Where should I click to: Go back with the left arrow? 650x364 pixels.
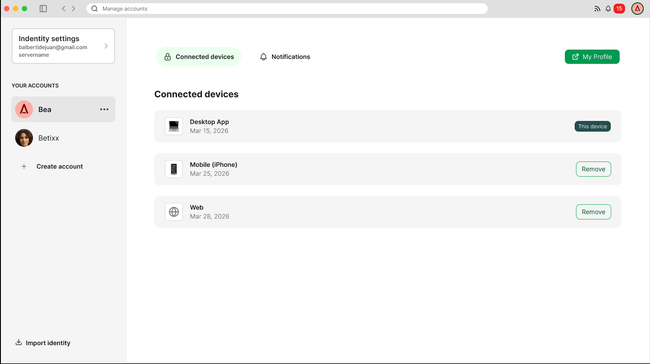click(63, 8)
